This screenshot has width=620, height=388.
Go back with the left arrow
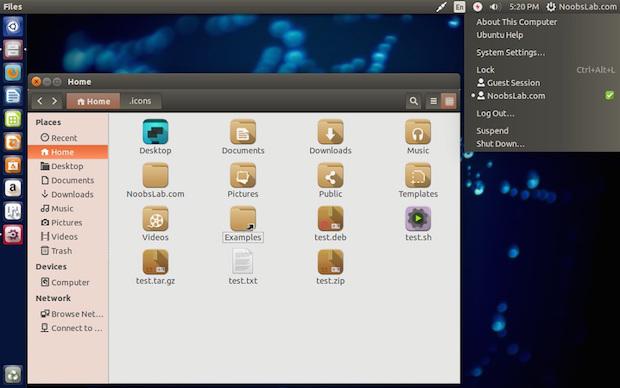(40, 101)
